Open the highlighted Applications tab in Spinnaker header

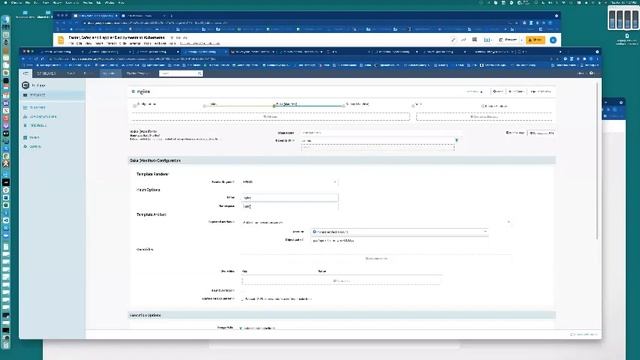point(109,73)
